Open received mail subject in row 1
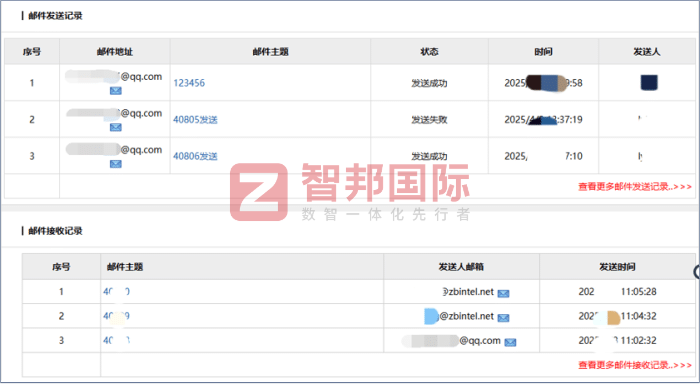The image size is (700, 384). tap(117, 292)
